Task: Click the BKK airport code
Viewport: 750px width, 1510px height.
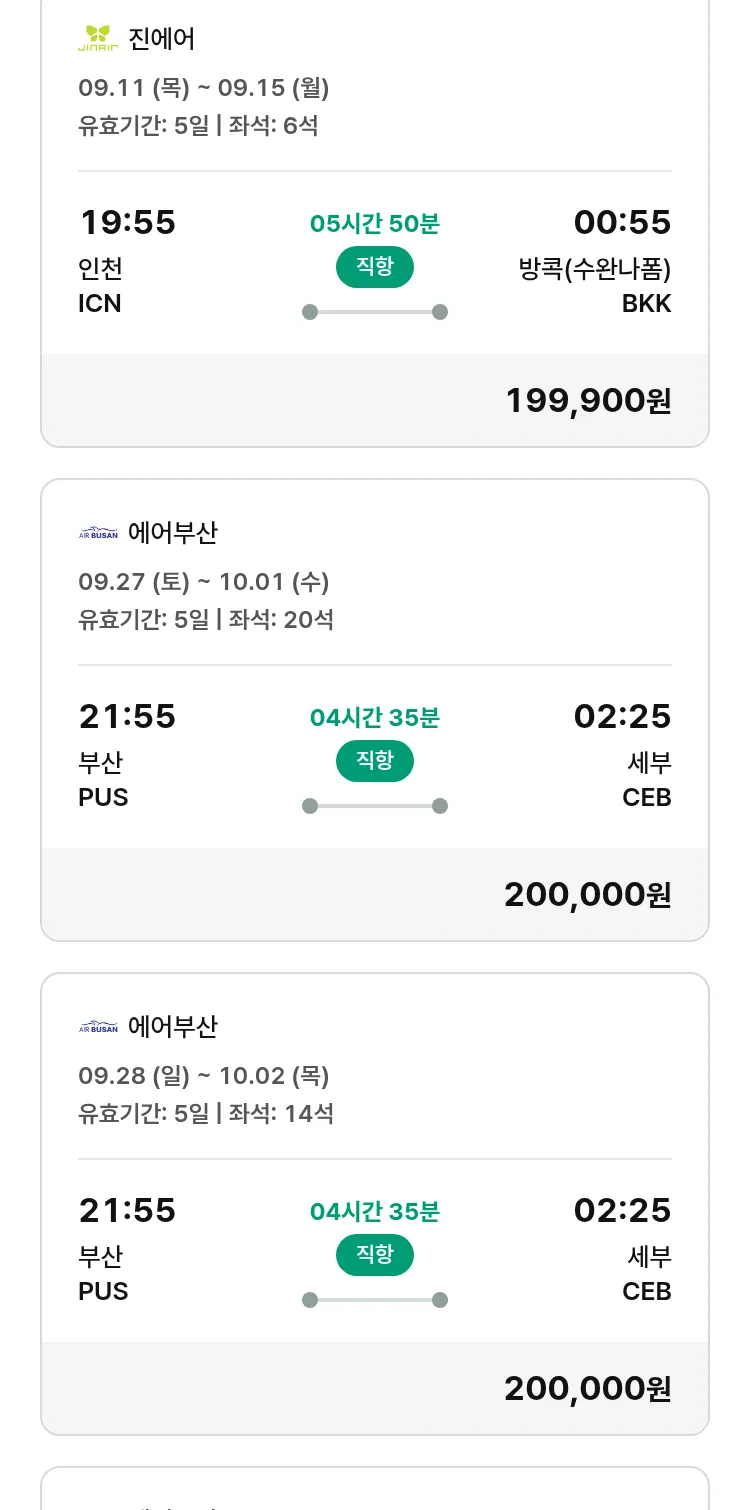Action: 647,304
